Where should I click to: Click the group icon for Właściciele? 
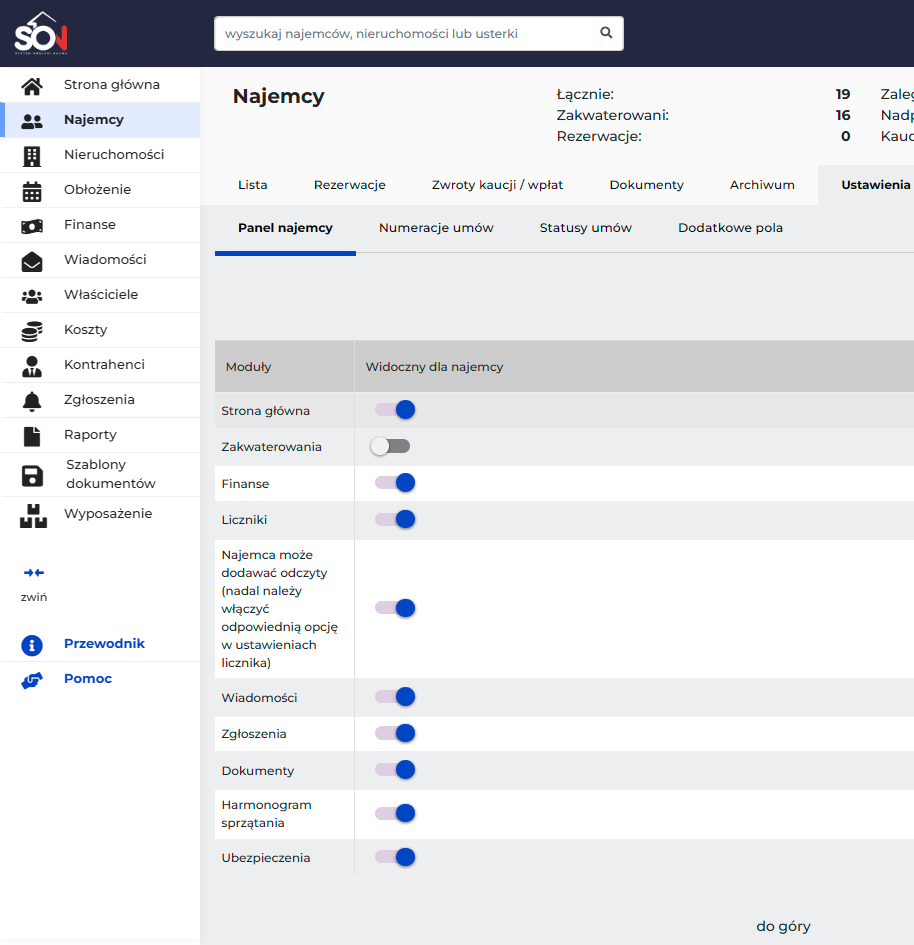pos(32,296)
